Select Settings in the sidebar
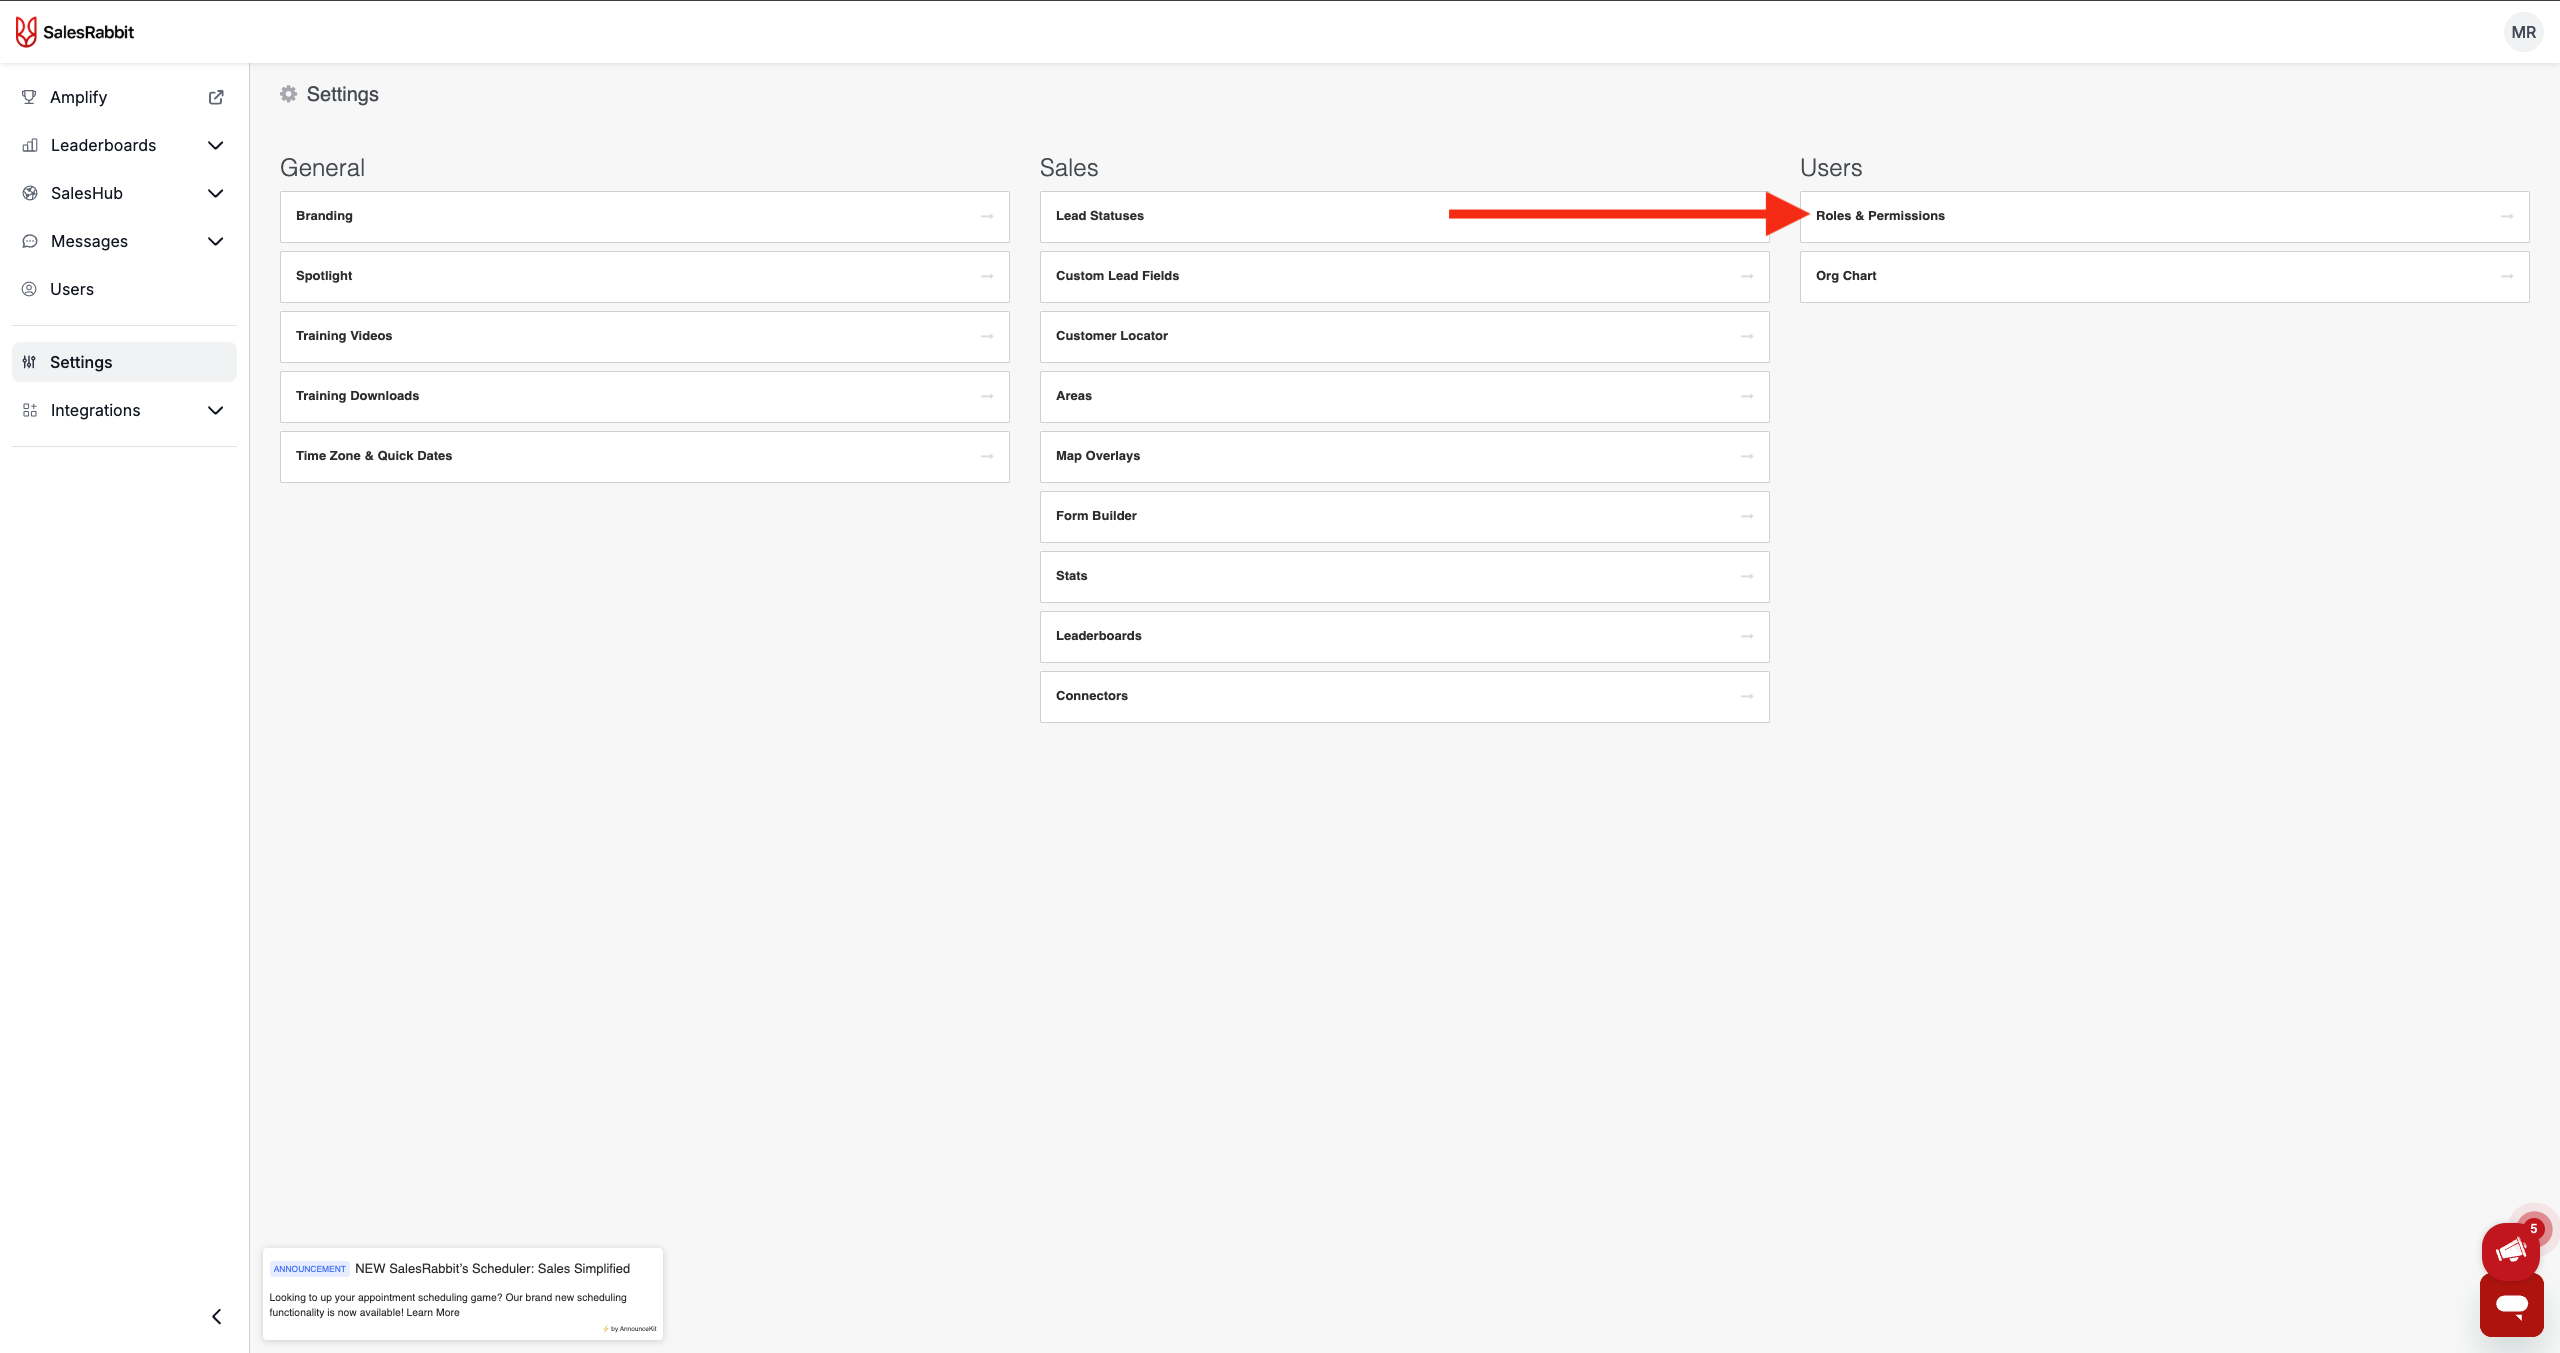The width and height of the screenshot is (2560, 1353). click(124, 362)
